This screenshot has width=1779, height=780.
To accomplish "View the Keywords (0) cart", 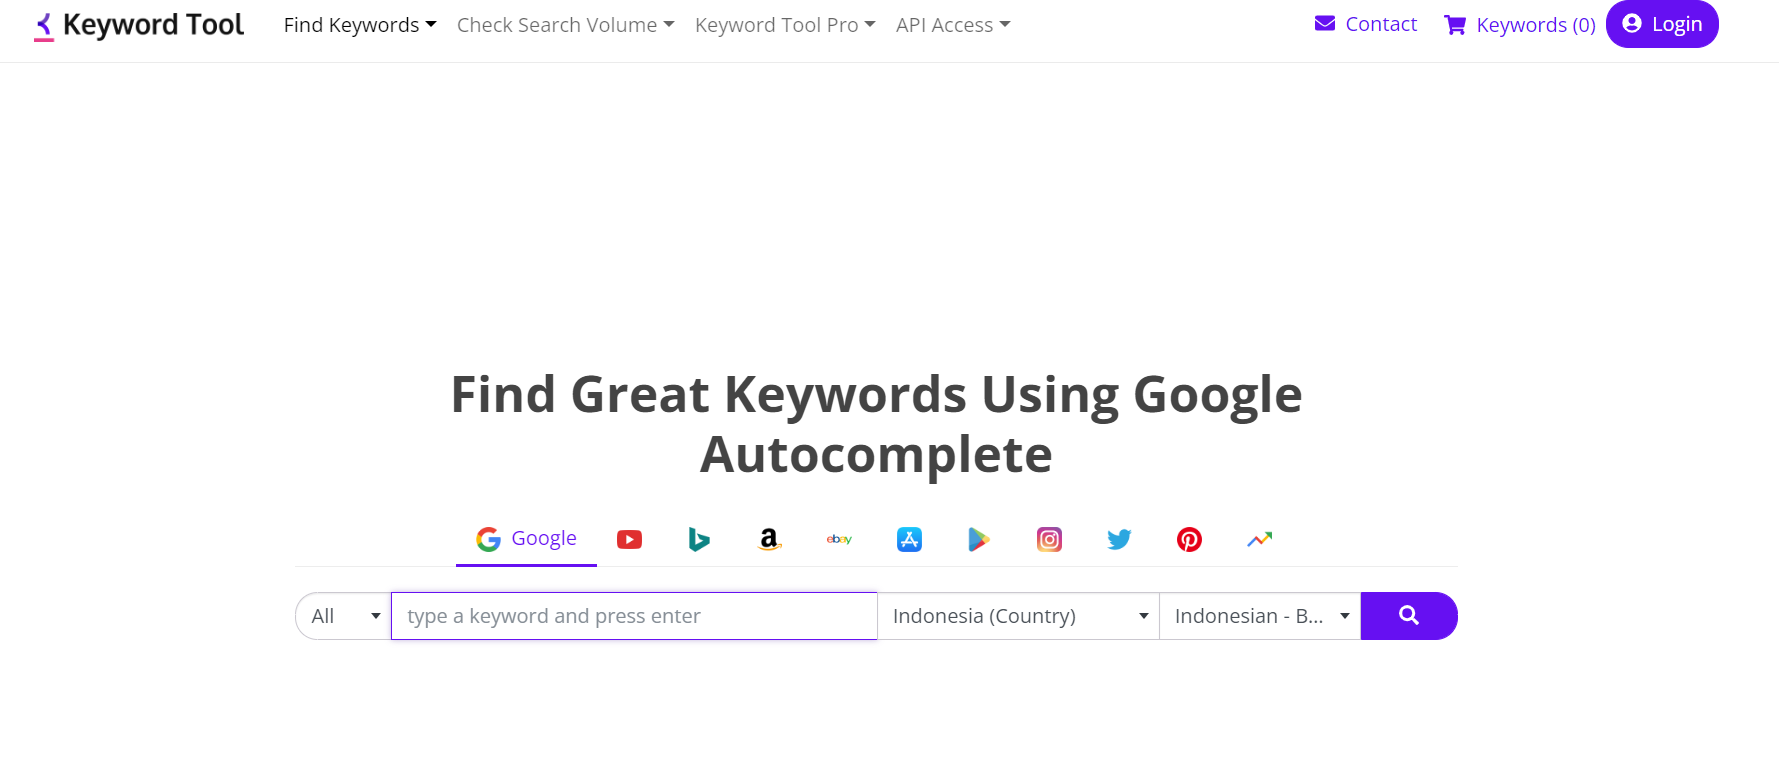I will coord(1520,25).
